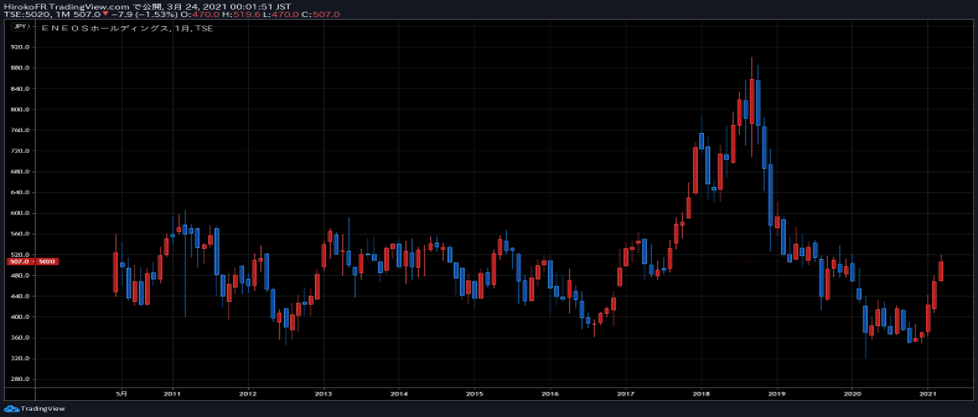Click the TradingView cloud logo icon

point(11,408)
